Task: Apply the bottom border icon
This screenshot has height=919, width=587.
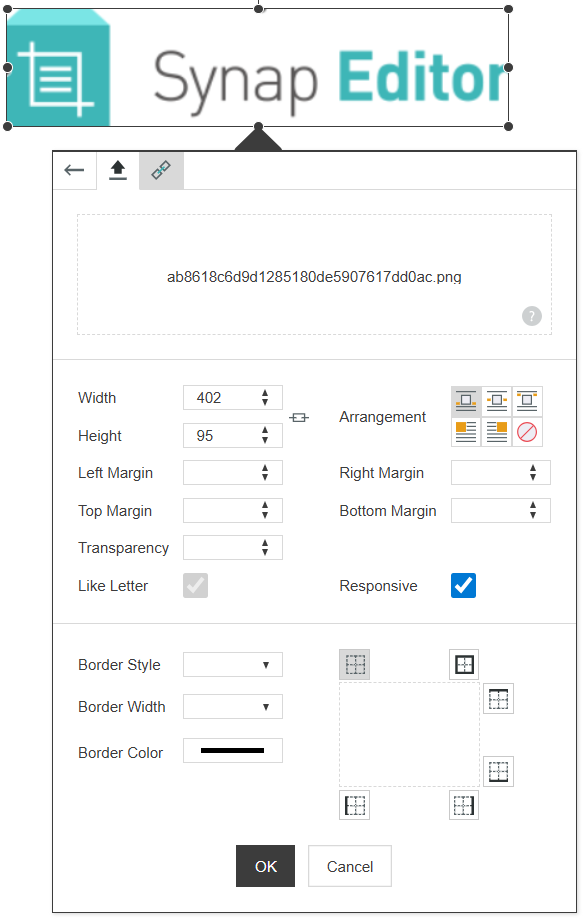Action: [x=499, y=771]
